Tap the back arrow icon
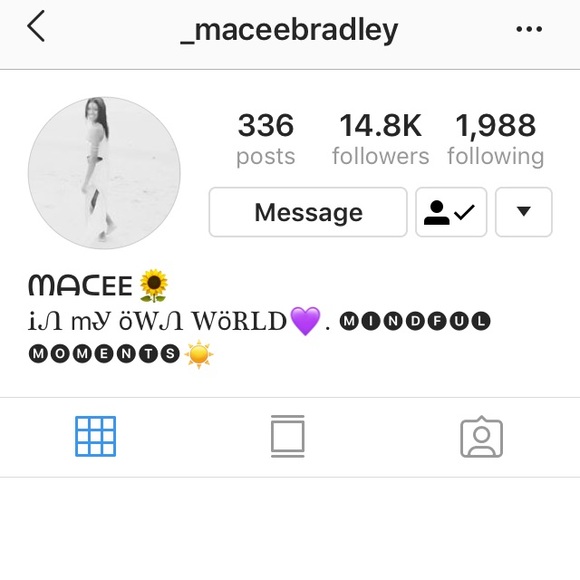Screen dimensions: 580x580 (36, 26)
